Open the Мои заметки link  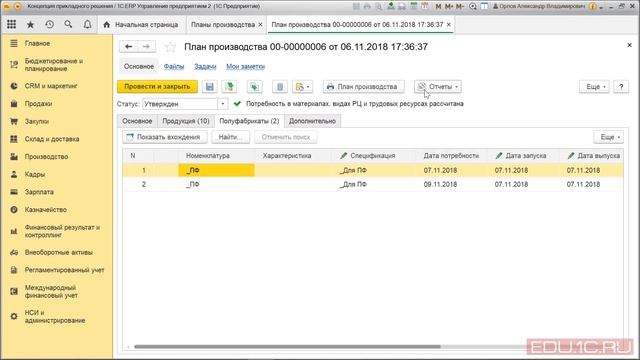[x=245, y=66]
